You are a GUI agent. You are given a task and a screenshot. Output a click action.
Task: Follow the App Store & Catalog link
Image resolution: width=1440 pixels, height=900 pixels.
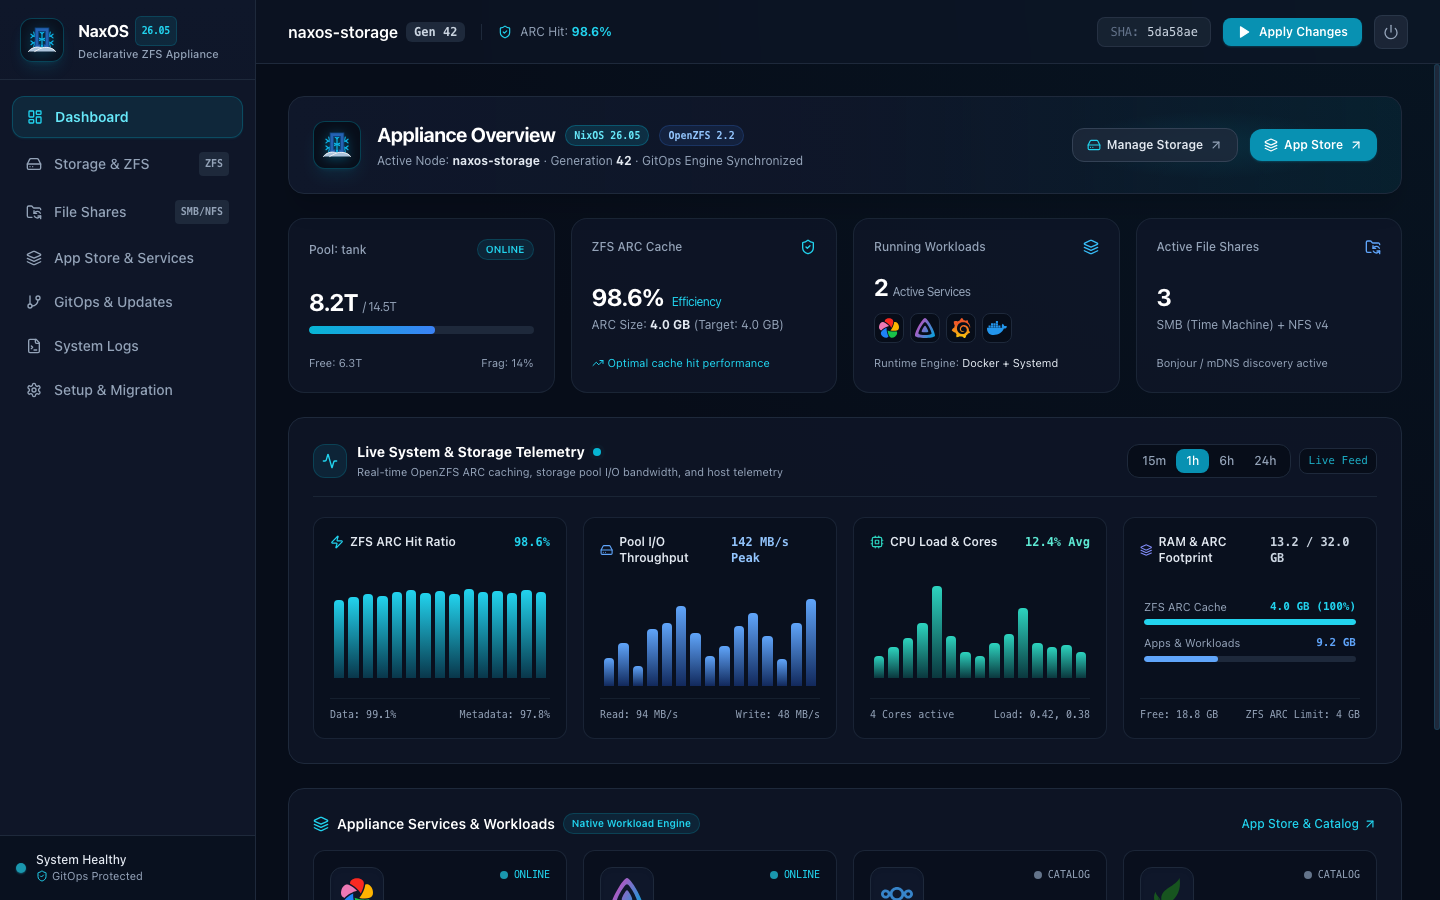[1308, 824]
